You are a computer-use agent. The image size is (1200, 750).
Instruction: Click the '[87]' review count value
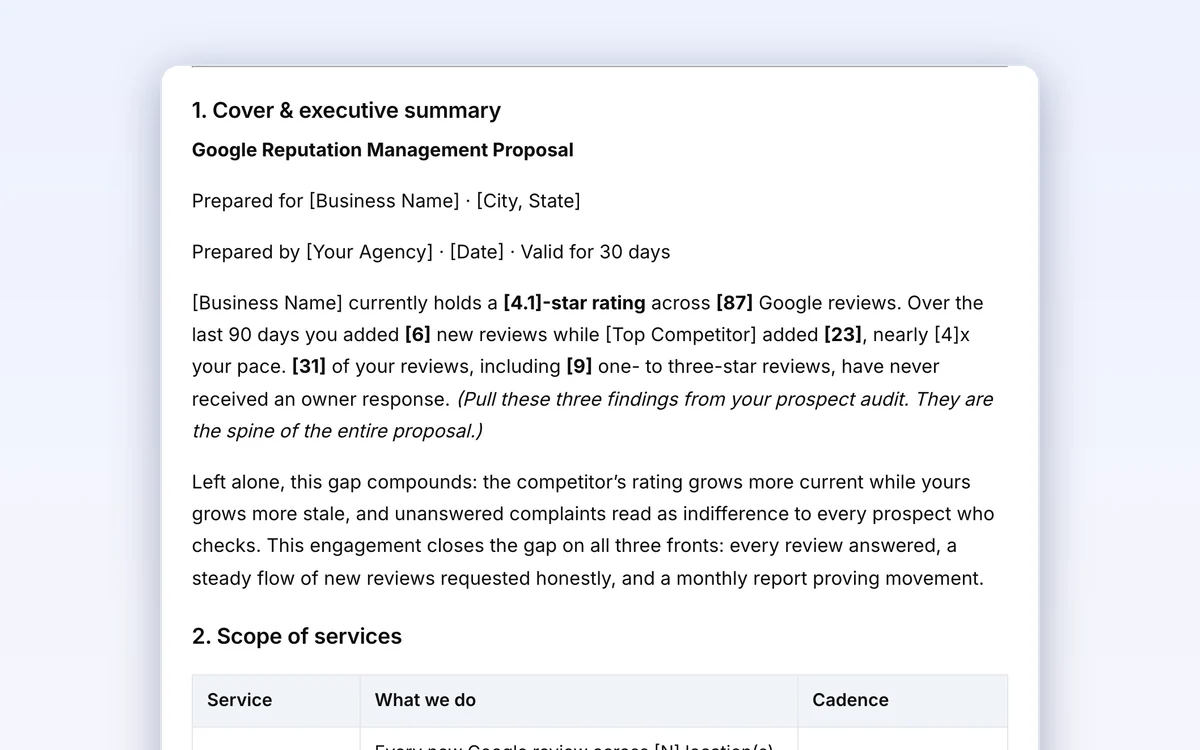coord(735,303)
